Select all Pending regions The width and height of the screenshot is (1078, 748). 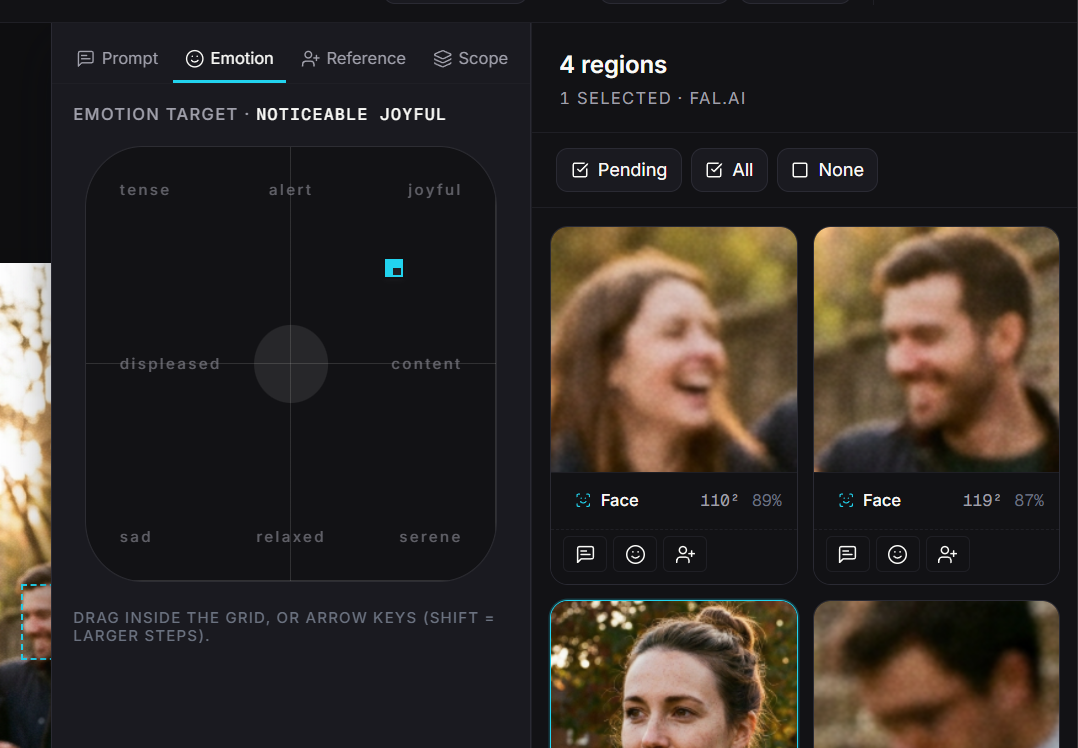tap(619, 170)
